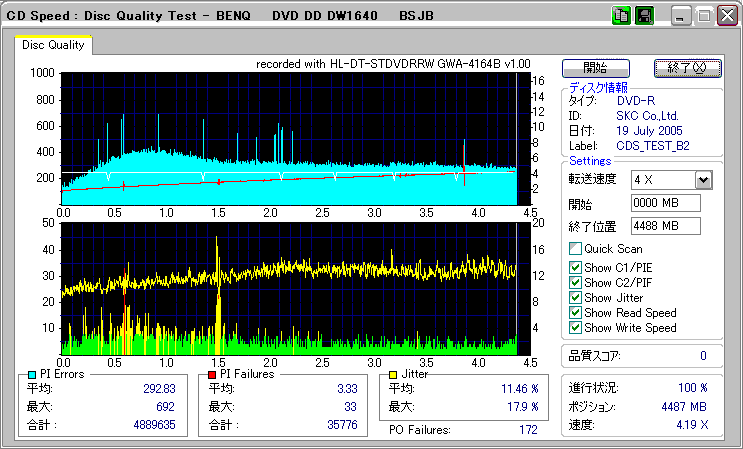Click the yellow Jitter legend swatch

click(x=395, y=374)
